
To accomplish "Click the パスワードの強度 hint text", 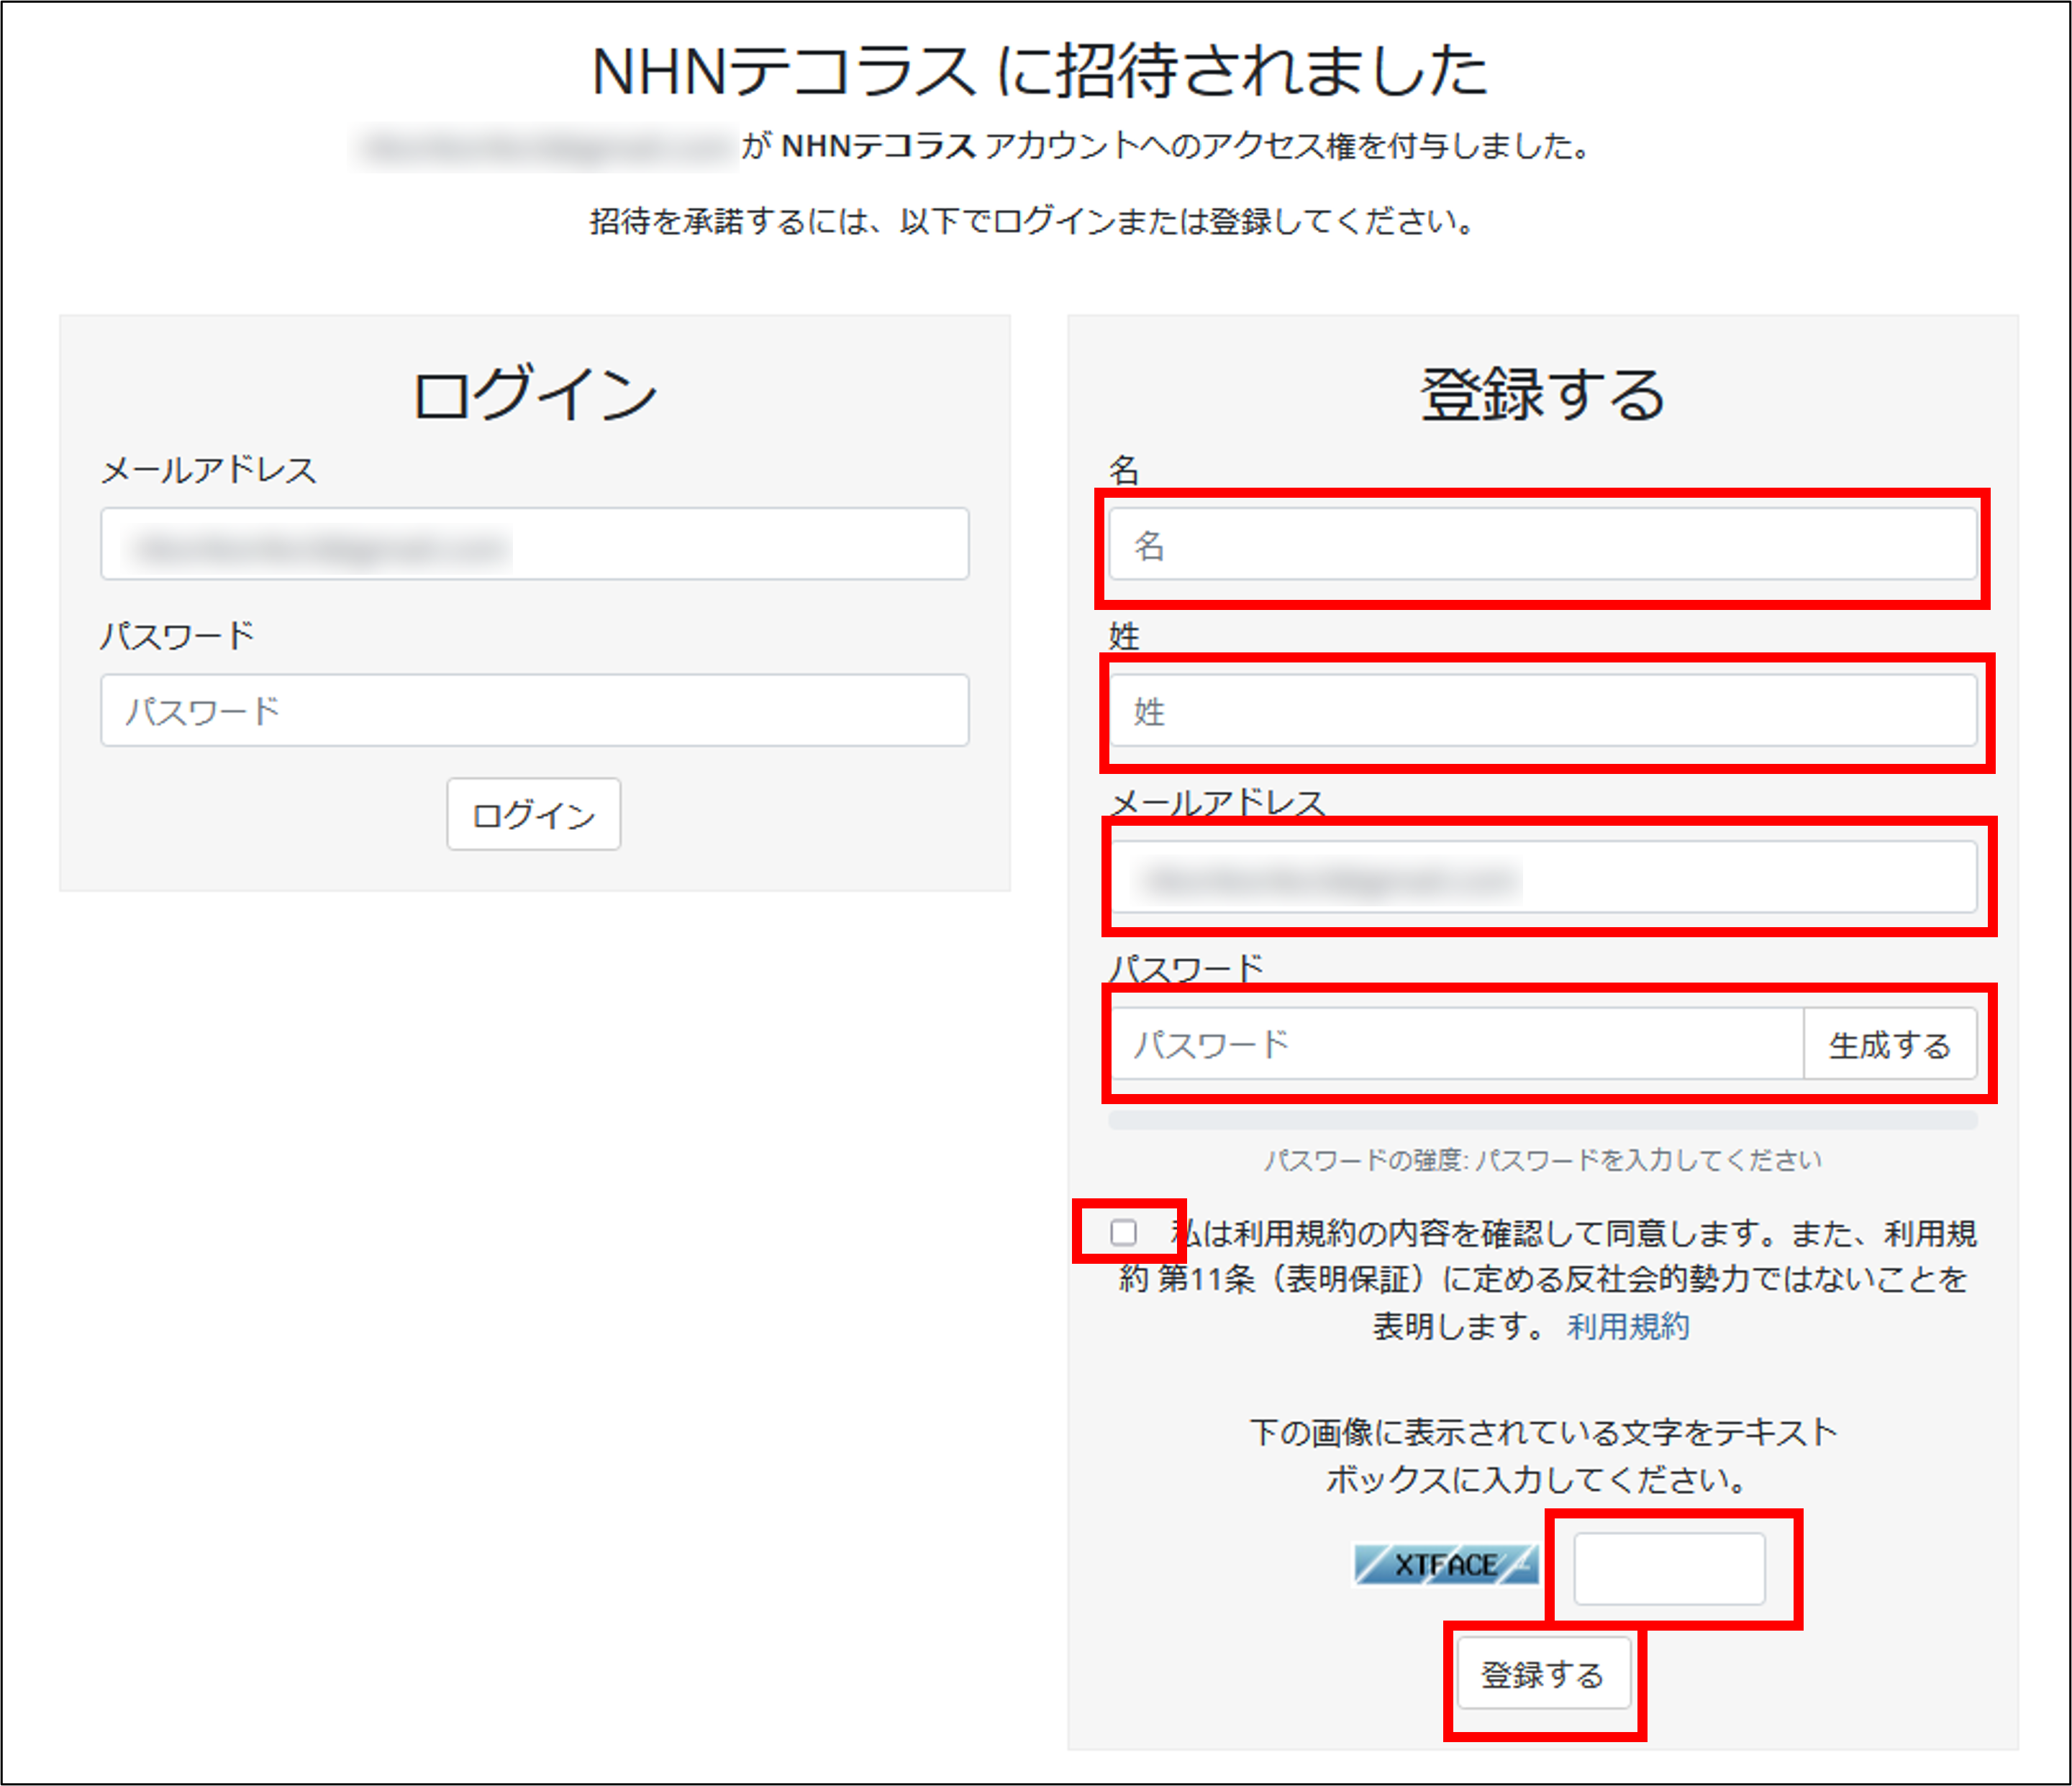I will (x=1542, y=1160).
